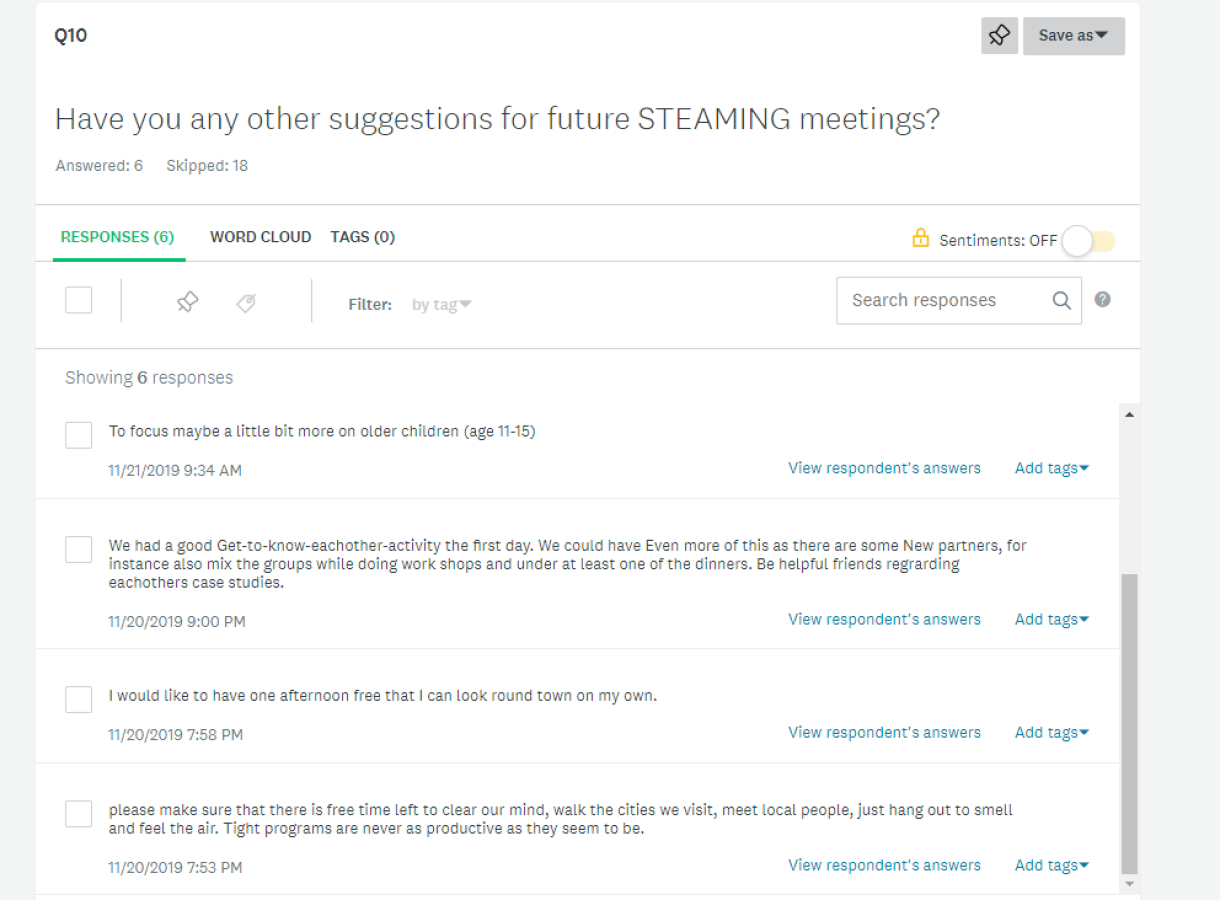View respondent's answers for the 7:53 PM response

(x=884, y=865)
